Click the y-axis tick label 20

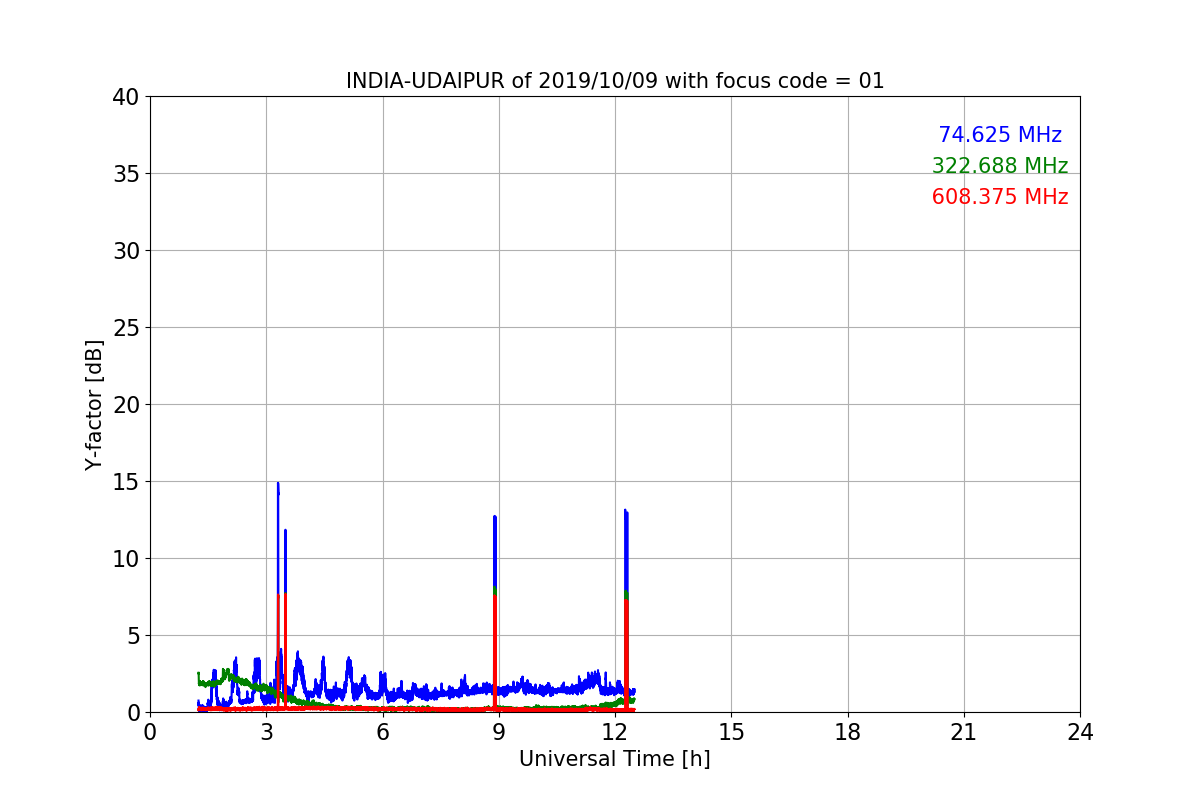125,405
